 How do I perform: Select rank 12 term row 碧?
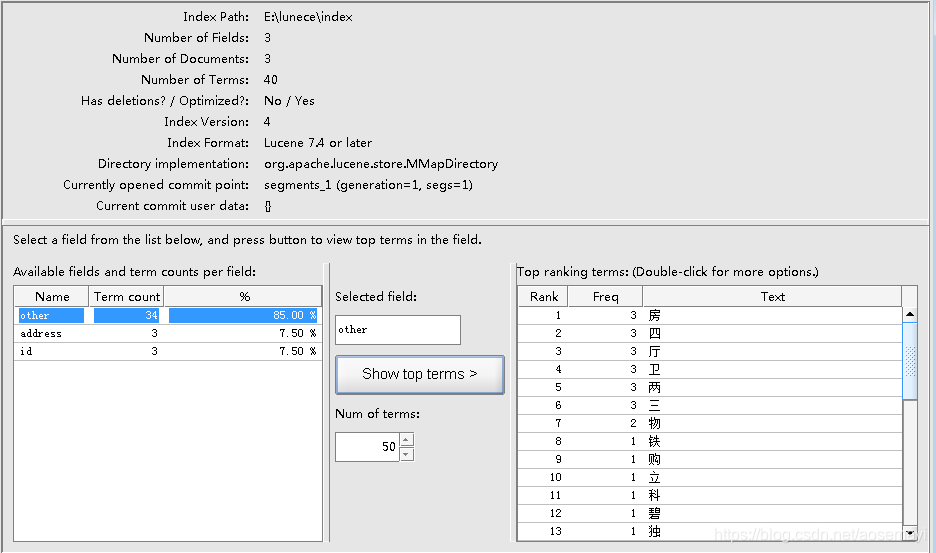[x=709, y=512]
